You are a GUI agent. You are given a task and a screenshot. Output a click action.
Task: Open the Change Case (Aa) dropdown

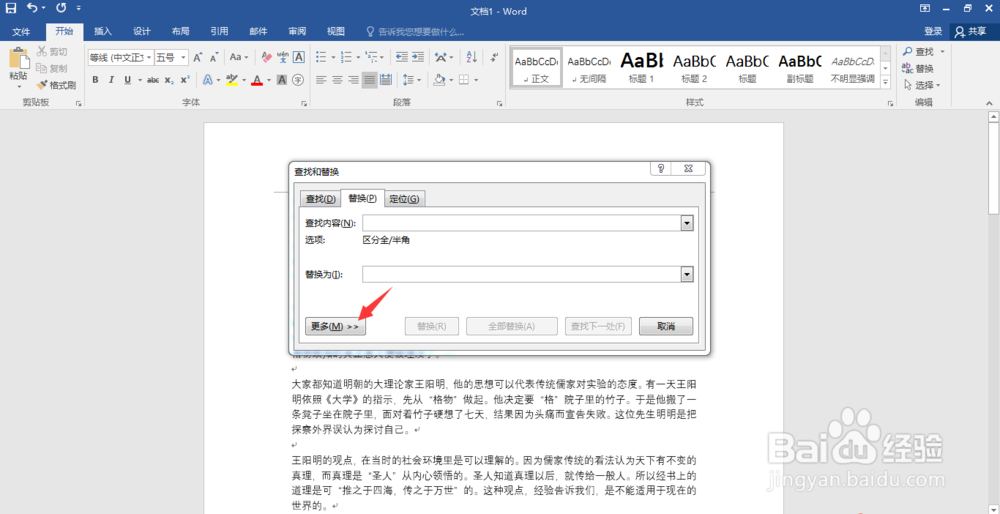tap(239, 57)
